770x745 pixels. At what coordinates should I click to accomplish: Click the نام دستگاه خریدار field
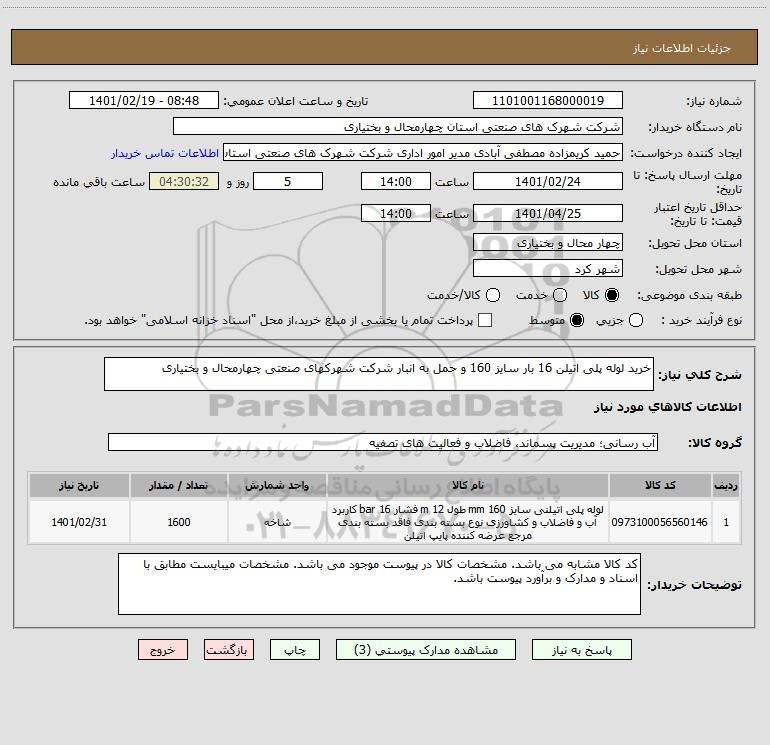tap(398, 127)
